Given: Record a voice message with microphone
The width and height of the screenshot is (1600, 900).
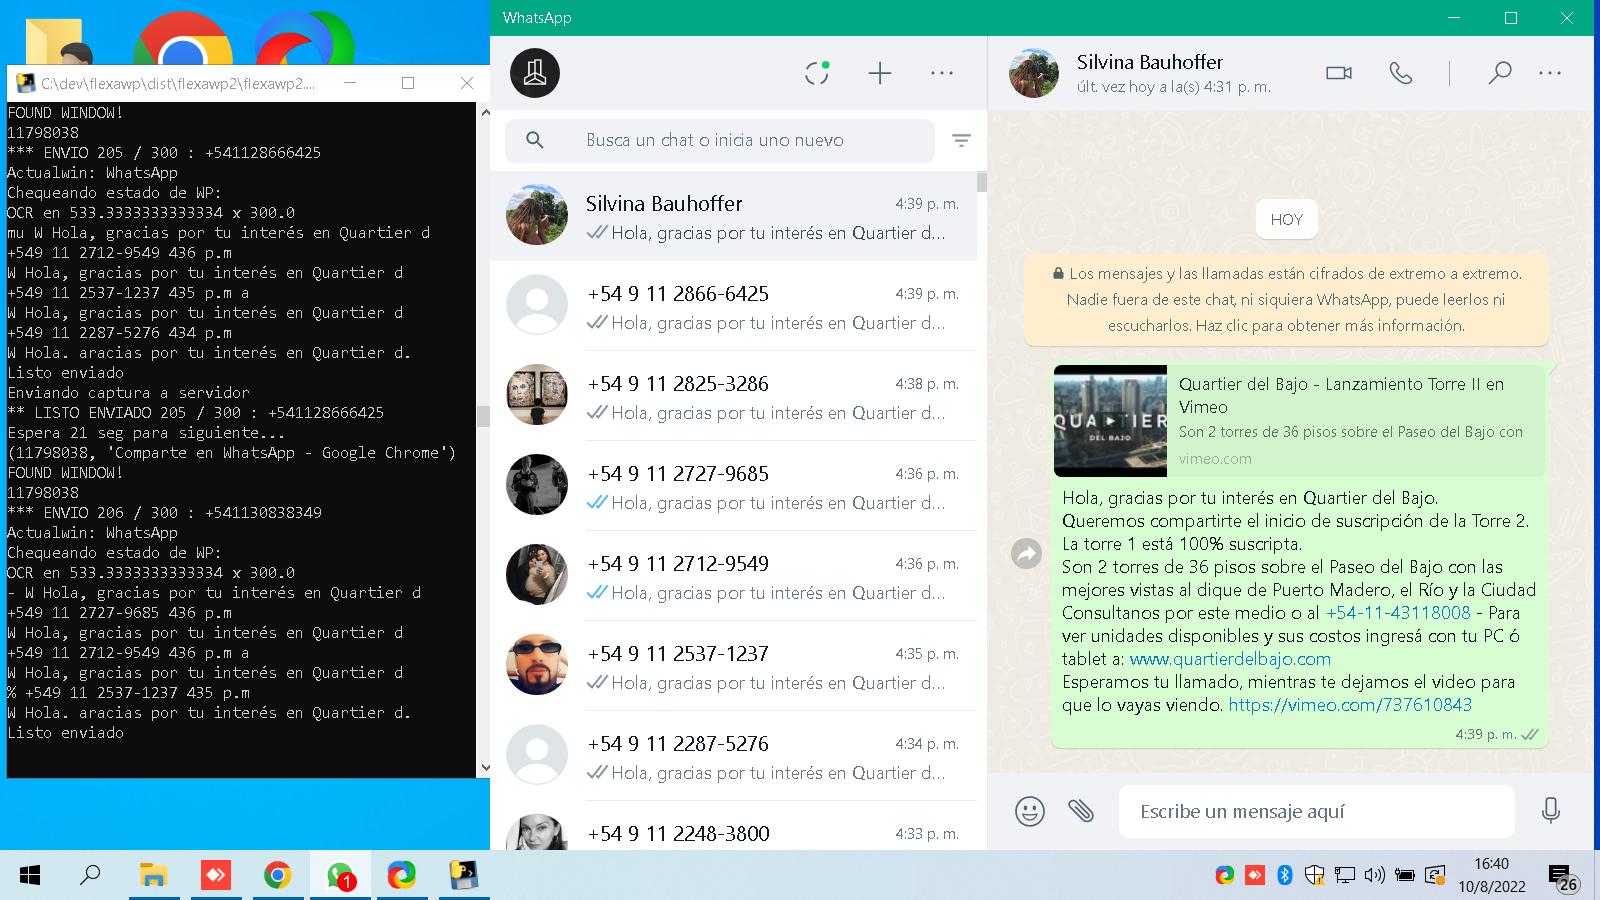Looking at the screenshot, I should pos(1551,811).
